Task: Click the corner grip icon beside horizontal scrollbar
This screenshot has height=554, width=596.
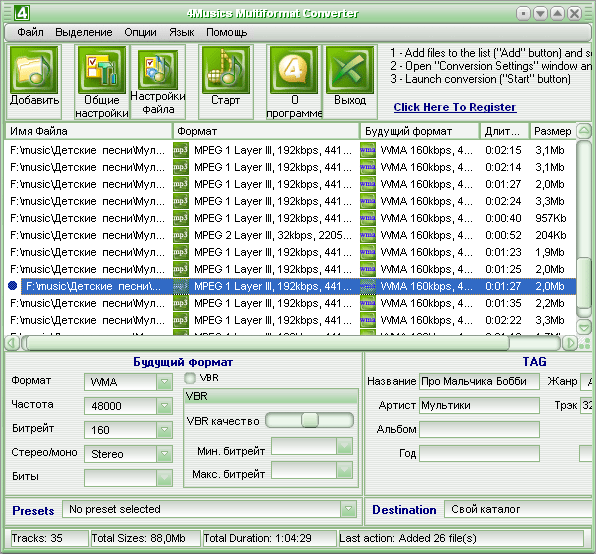Action: (584, 343)
